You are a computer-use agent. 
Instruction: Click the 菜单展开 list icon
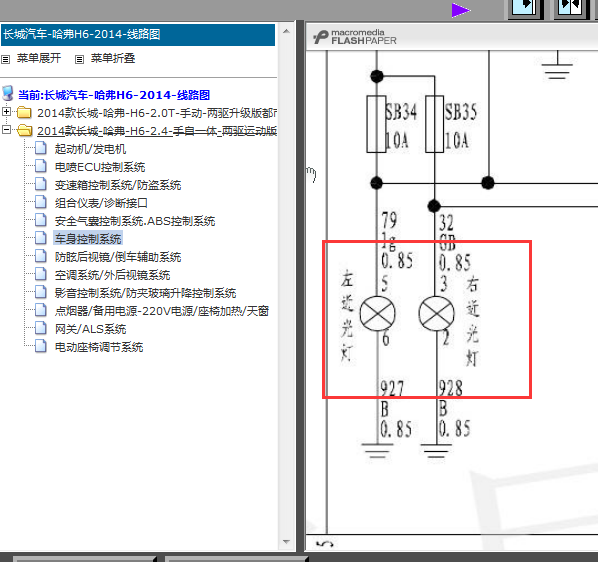click(5, 59)
